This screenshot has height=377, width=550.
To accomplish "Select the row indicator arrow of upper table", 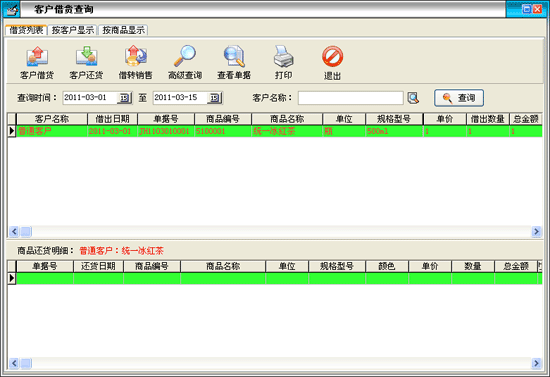I will coord(12,131).
